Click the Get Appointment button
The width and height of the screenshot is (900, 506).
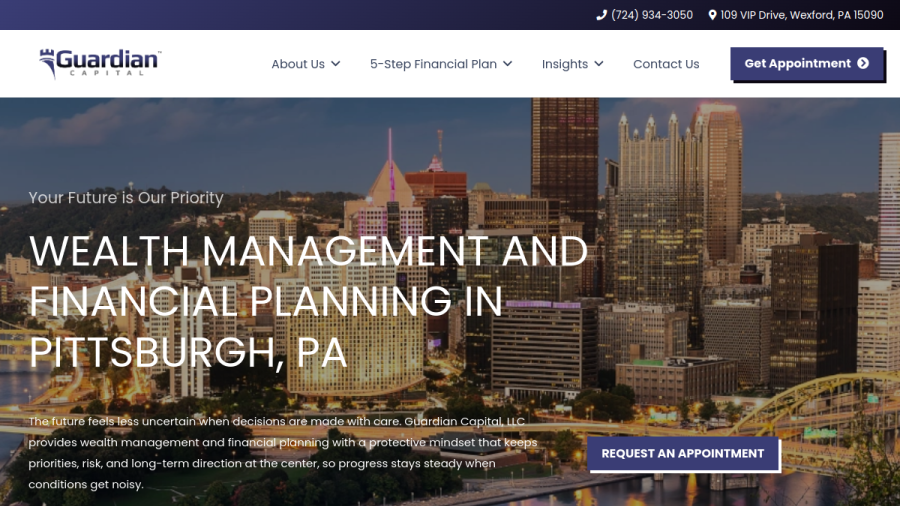pos(806,64)
